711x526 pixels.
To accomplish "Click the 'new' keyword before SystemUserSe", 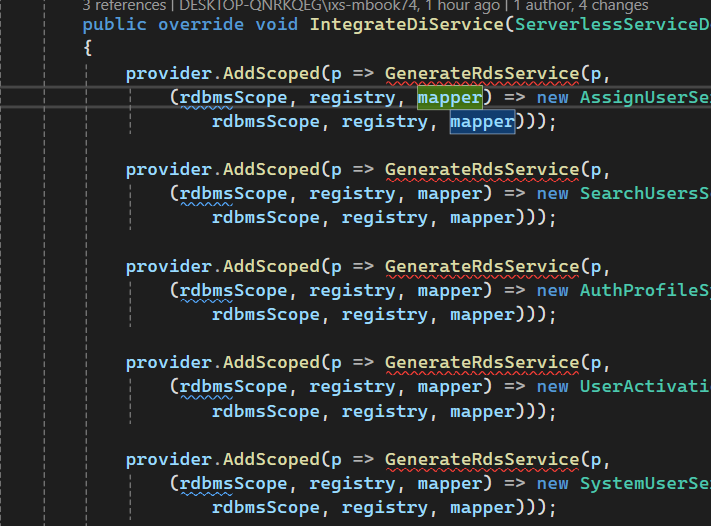I will 552,483.
